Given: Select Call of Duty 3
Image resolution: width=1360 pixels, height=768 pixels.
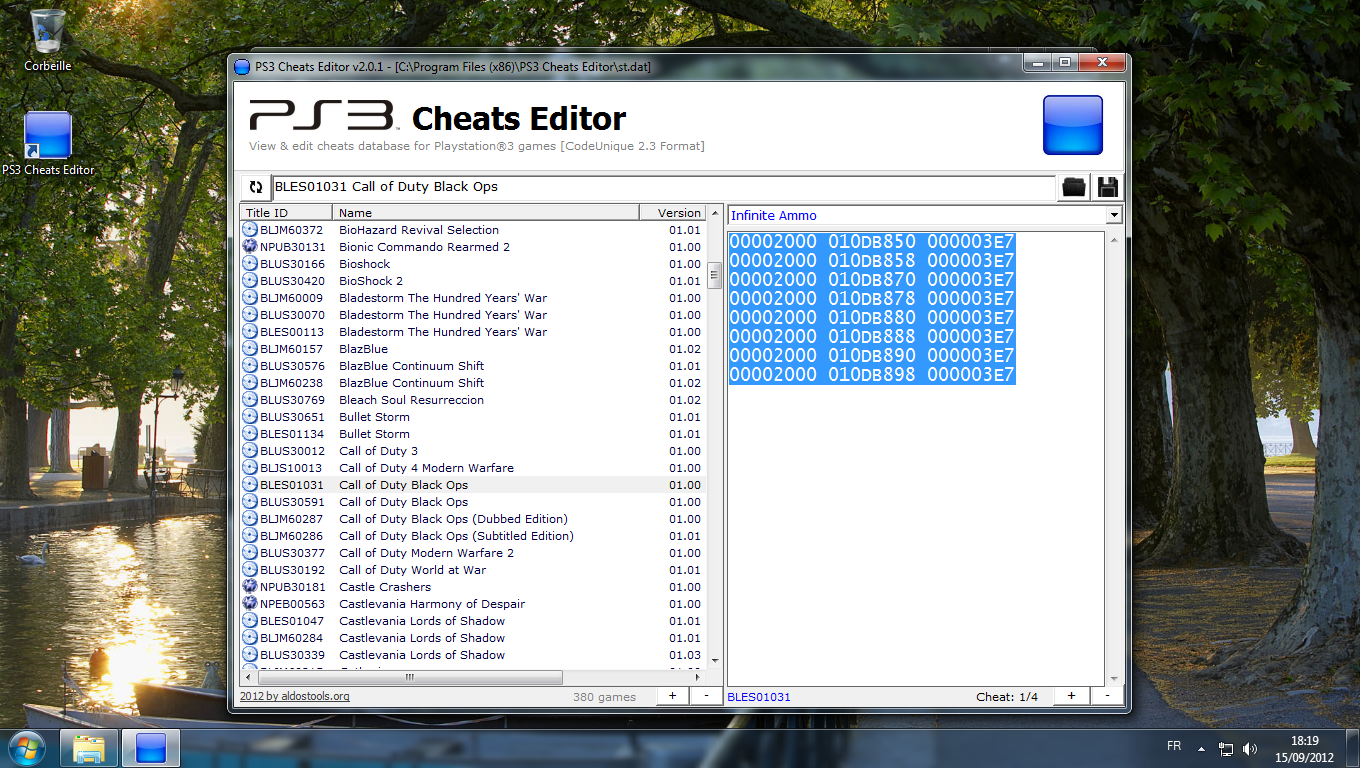Looking at the screenshot, I should pyautogui.click(x=473, y=451).
